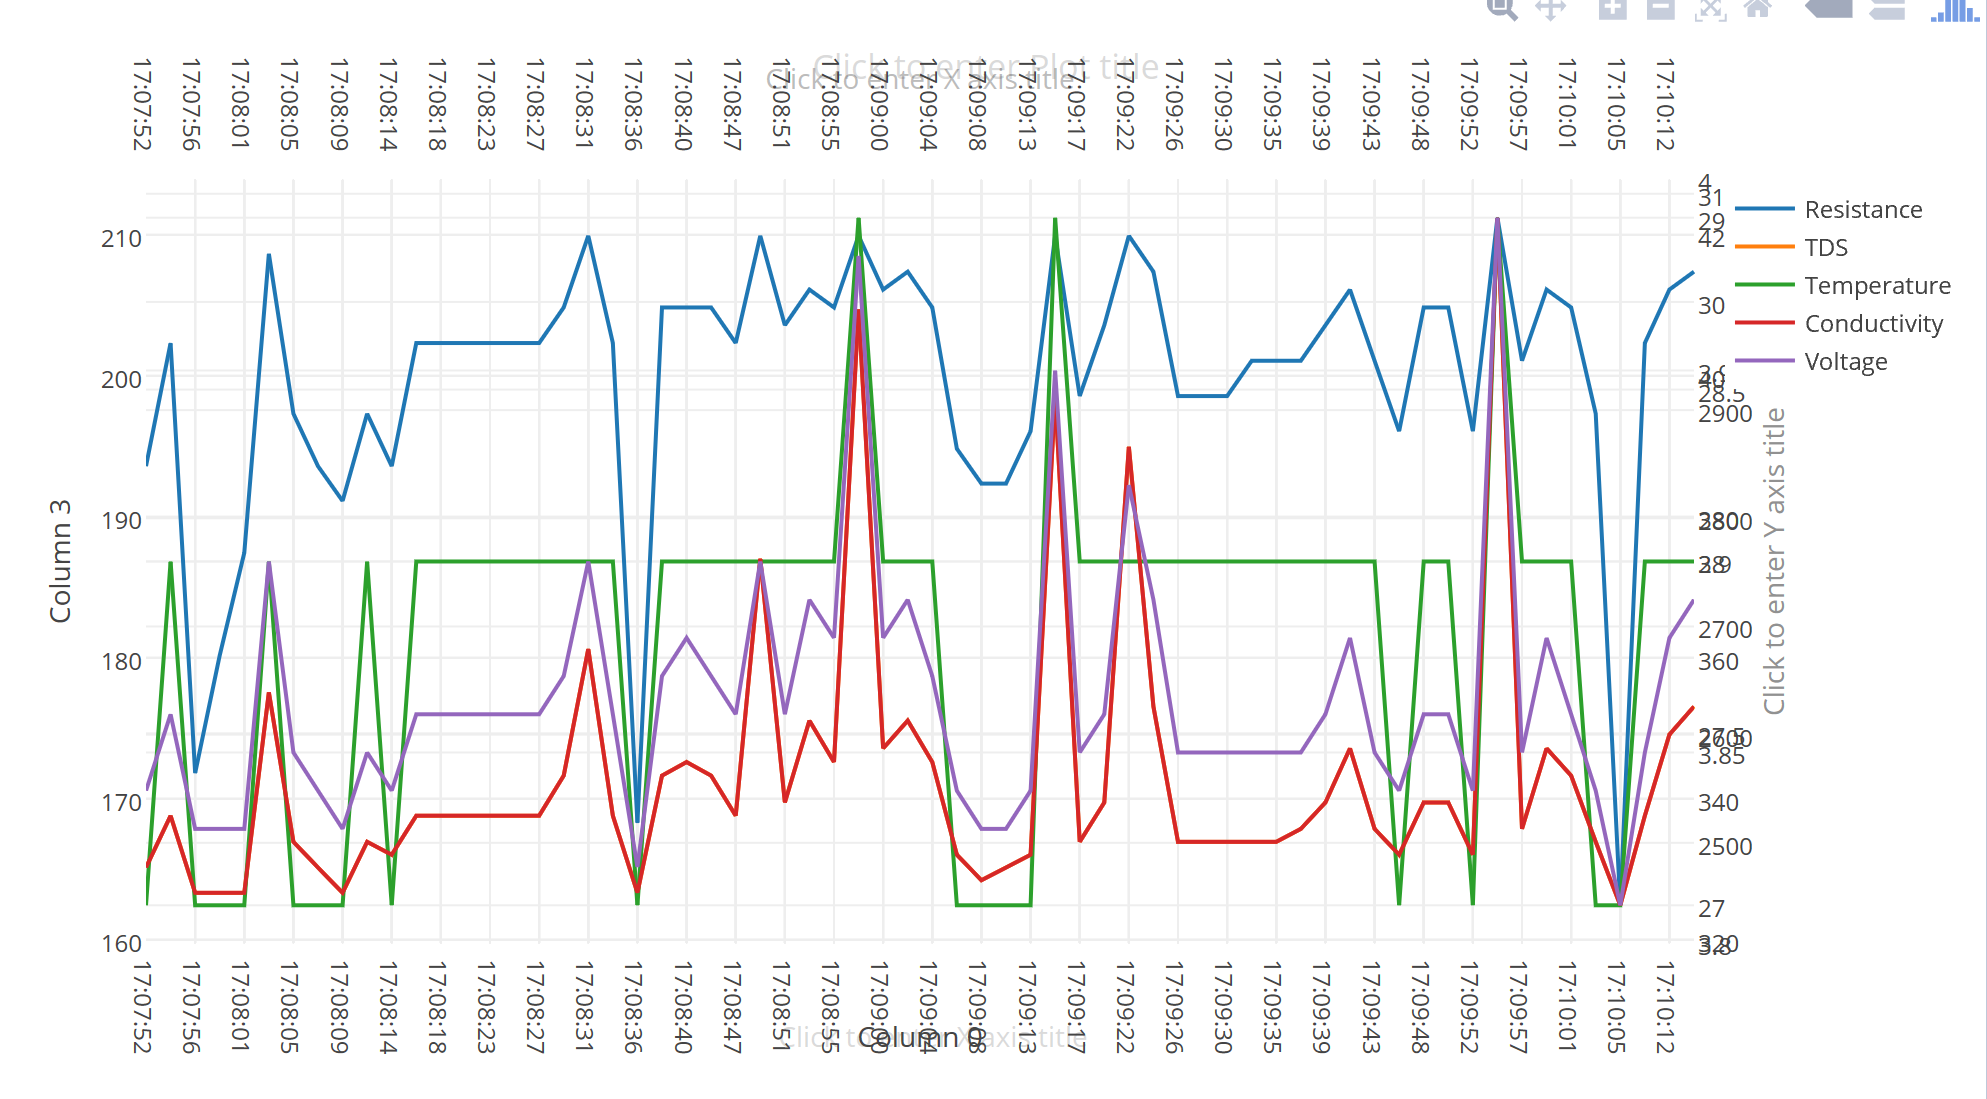The image size is (1987, 1099).
Task: Click the Zoom out minus button
Action: (1660, 9)
